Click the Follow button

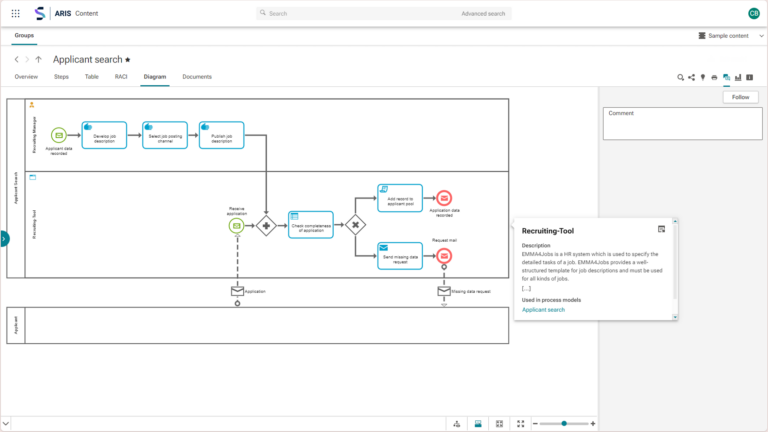point(740,97)
